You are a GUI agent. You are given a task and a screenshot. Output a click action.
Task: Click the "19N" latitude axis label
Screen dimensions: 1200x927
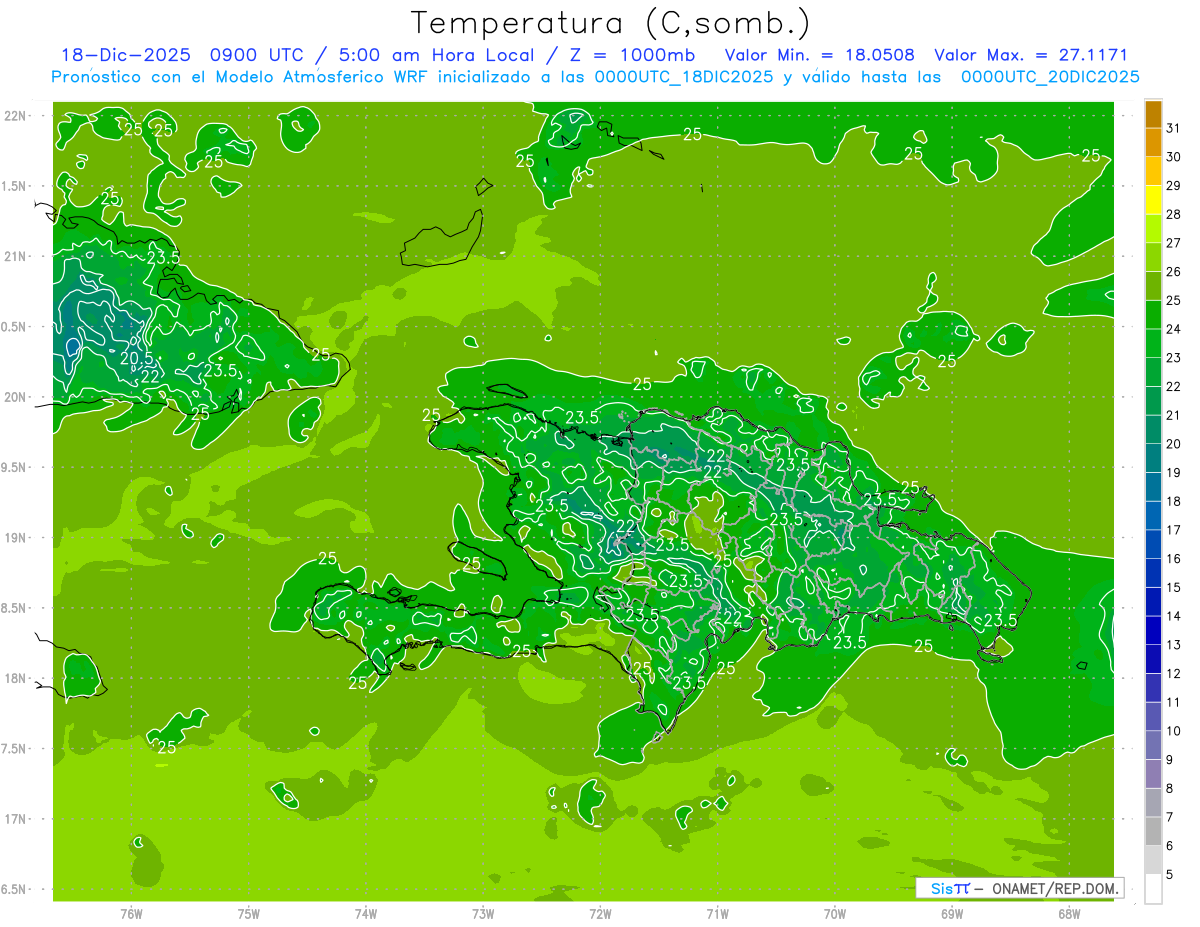click(17, 538)
